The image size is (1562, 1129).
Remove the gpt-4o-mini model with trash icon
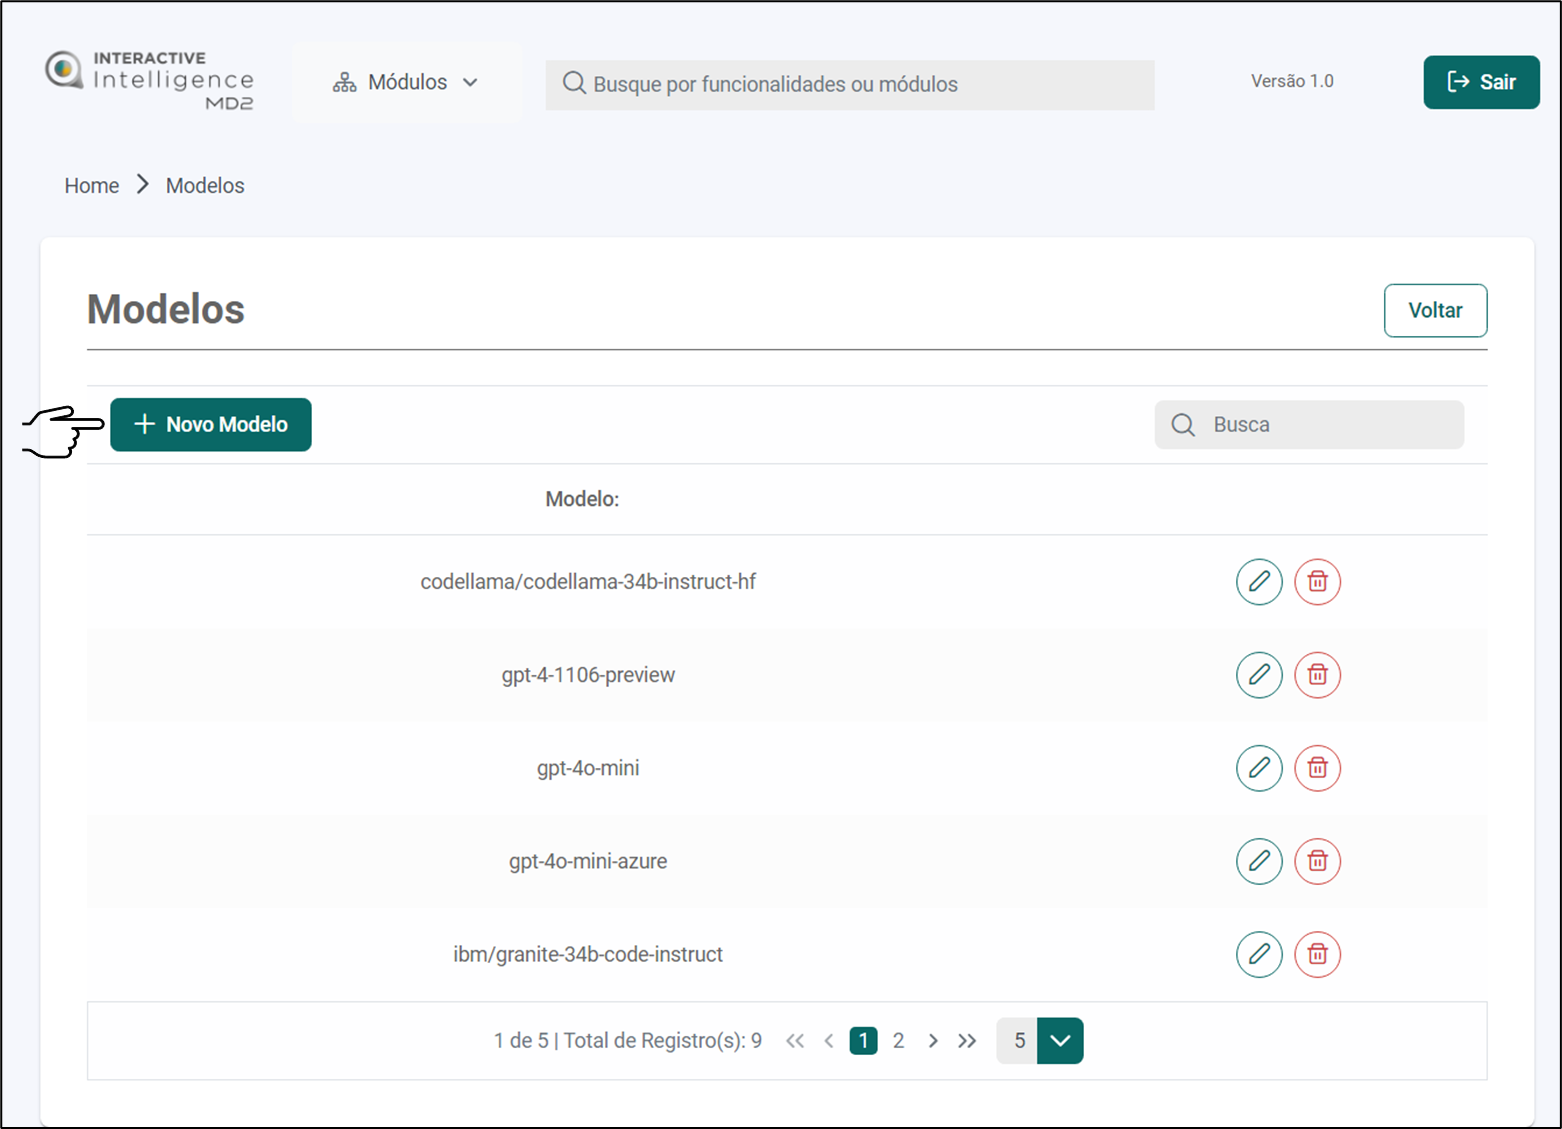pos(1317,768)
